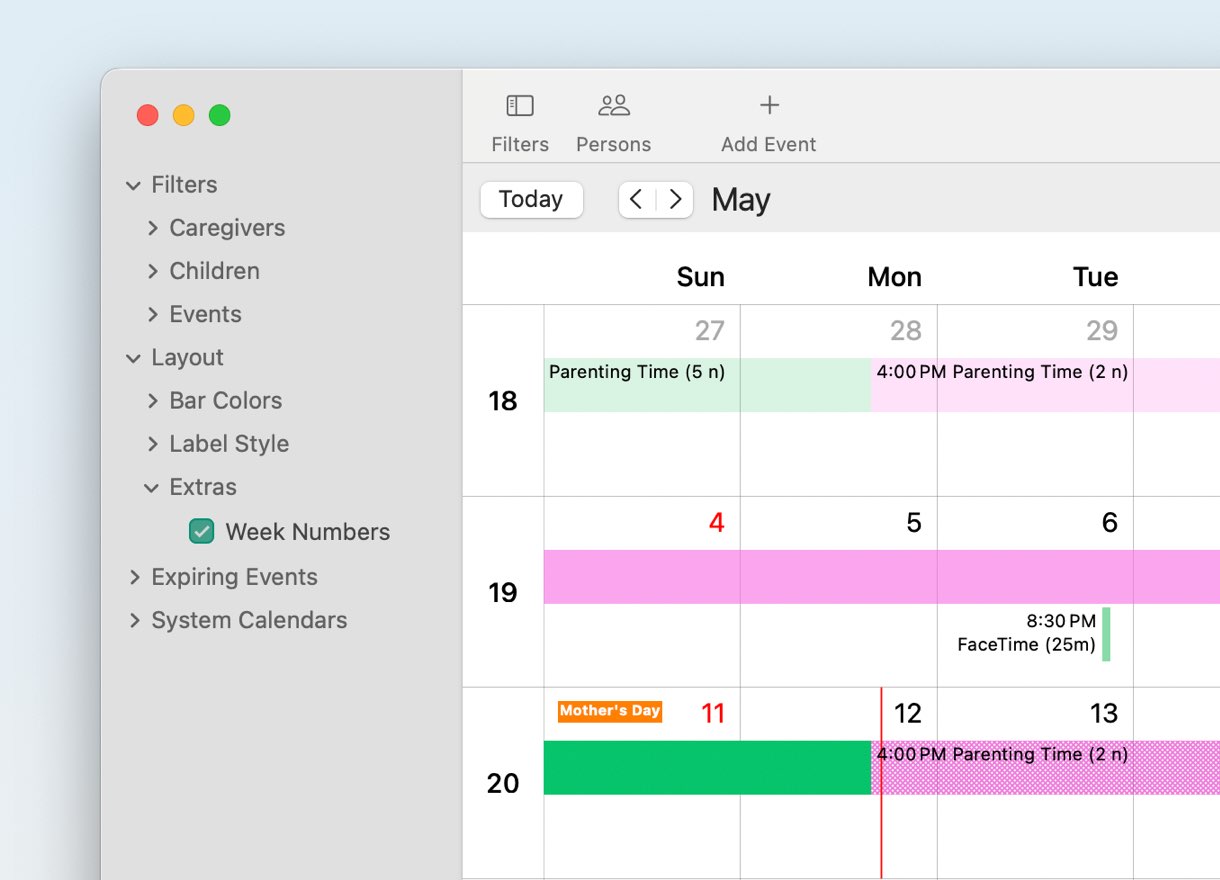This screenshot has height=880, width=1220.
Task: Open the Persons toolbar icon
Action: point(613,105)
